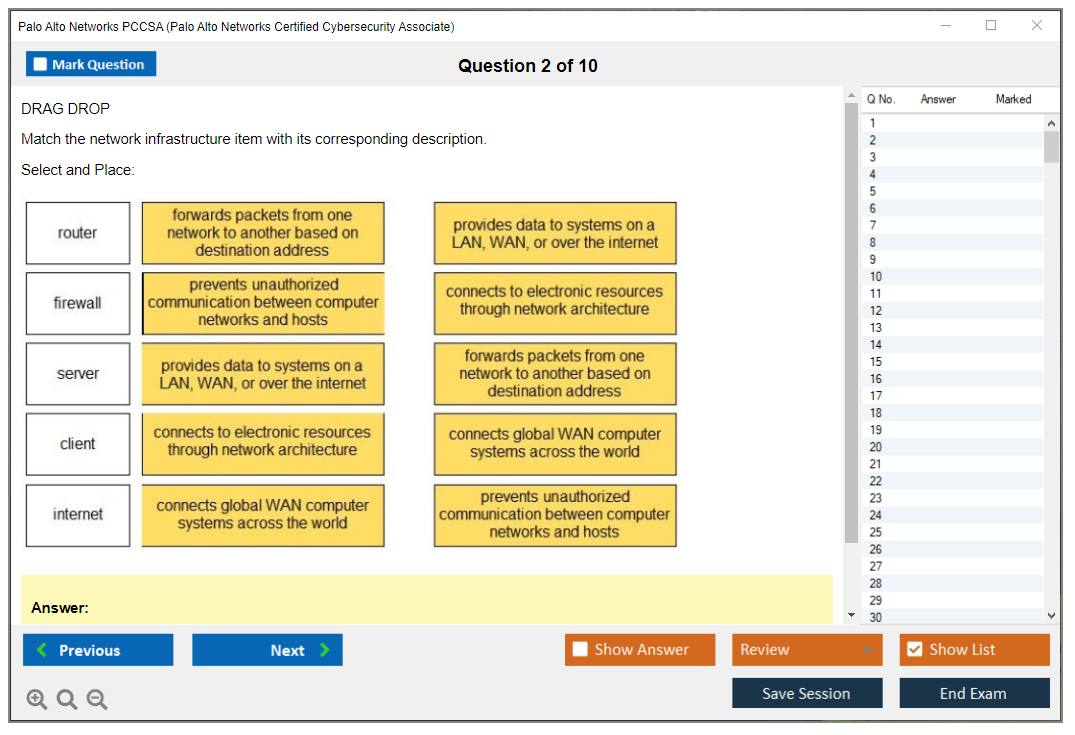Click the green right chevron on Next
This screenshot has height=735, width=1075.
coord(325,650)
